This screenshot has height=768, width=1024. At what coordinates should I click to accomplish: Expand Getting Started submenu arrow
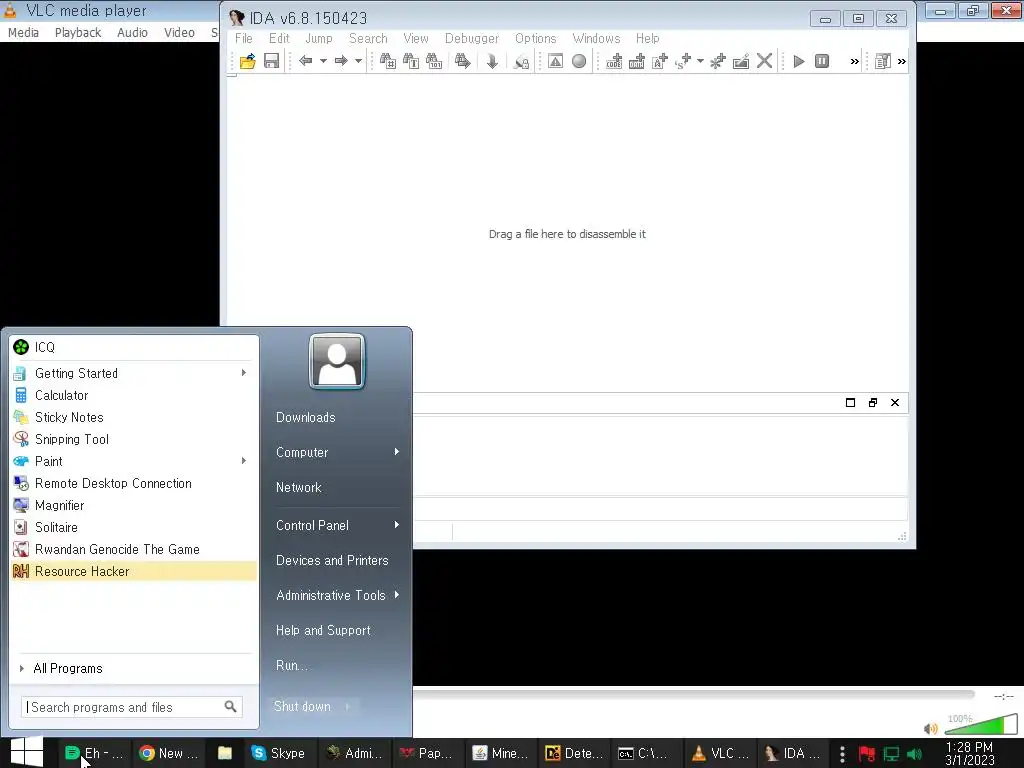(244, 373)
